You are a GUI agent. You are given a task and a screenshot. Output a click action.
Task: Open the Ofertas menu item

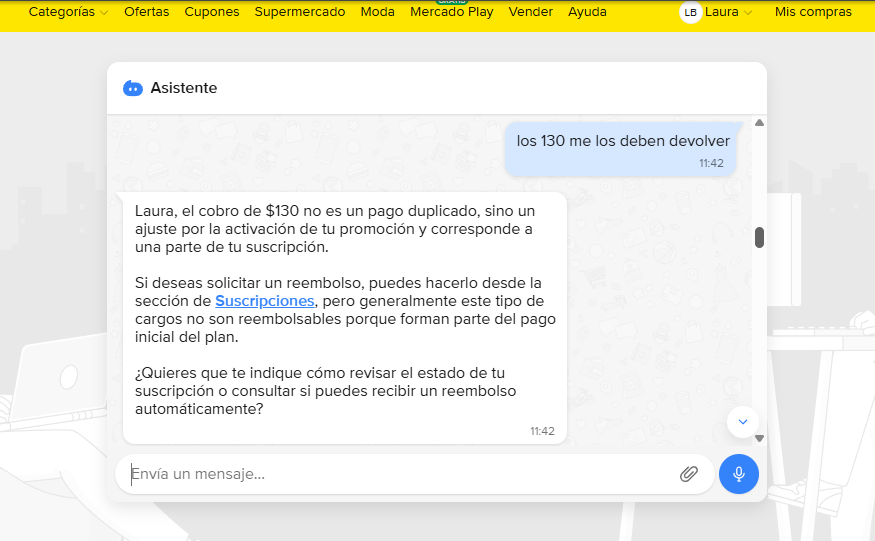146,12
